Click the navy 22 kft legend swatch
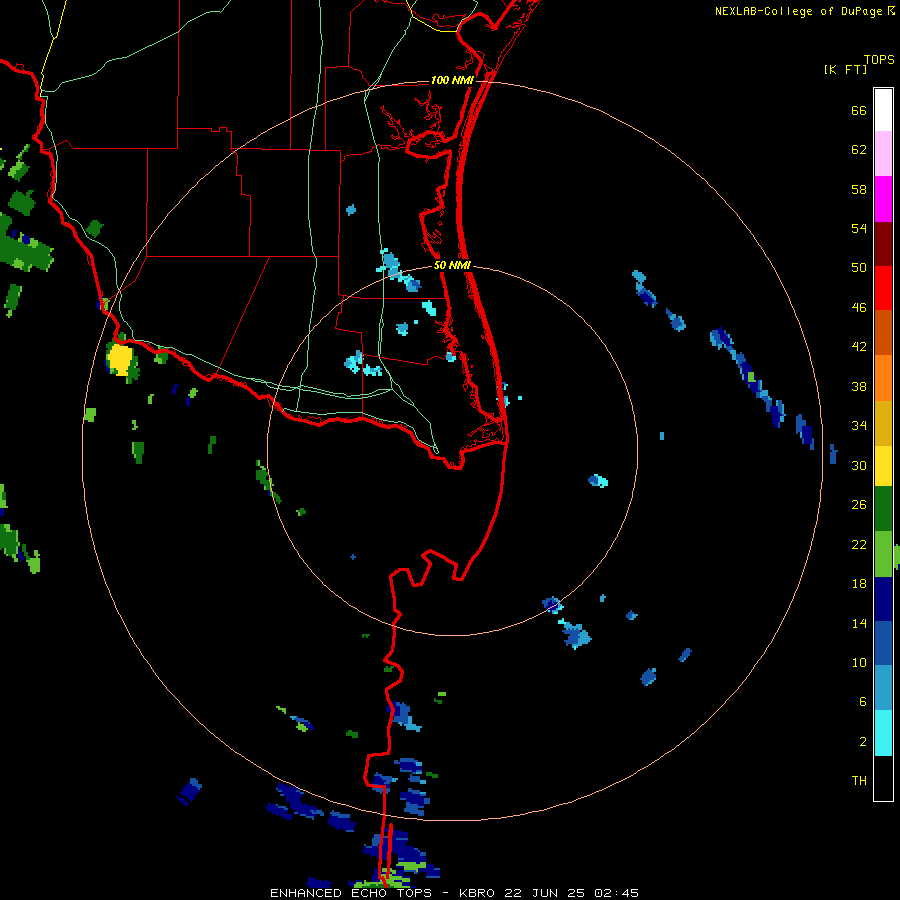900x900 pixels. click(x=883, y=599)
